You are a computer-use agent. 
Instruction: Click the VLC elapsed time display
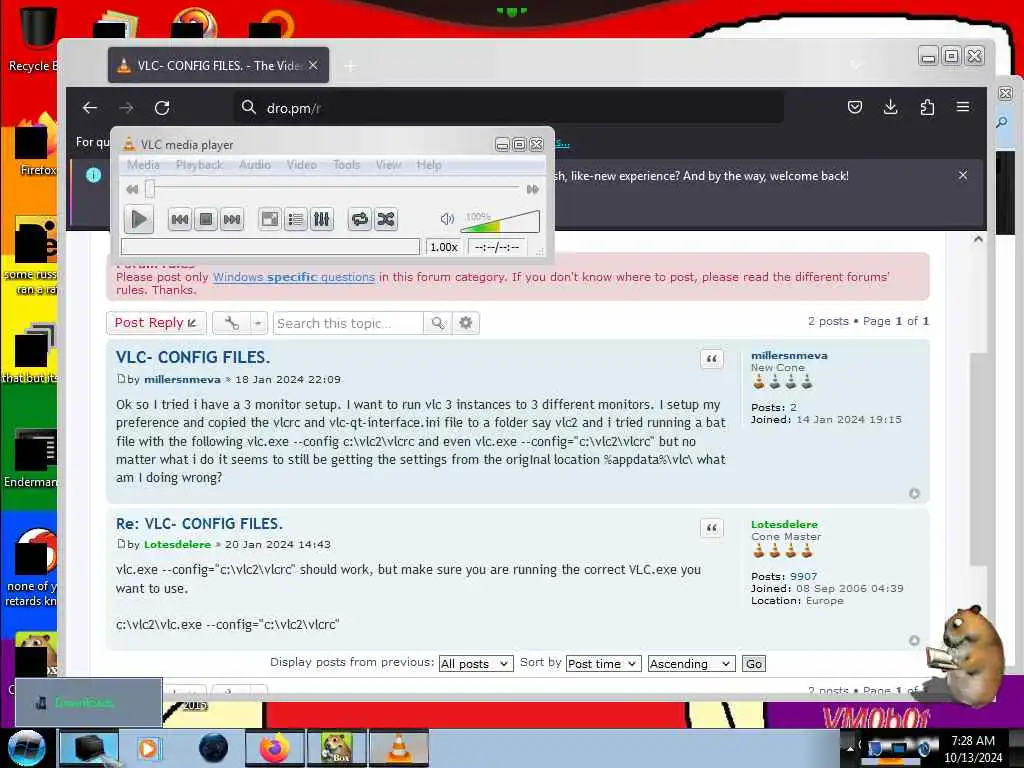click(x=497, y=247)
